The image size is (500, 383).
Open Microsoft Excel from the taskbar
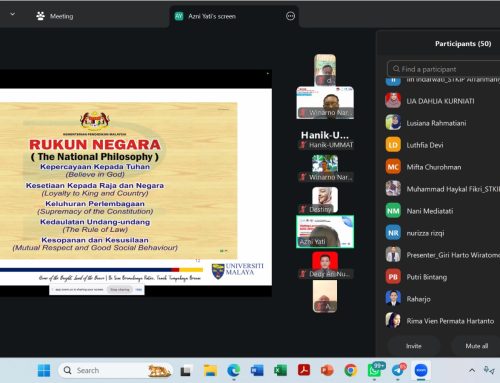pos(280,370)
